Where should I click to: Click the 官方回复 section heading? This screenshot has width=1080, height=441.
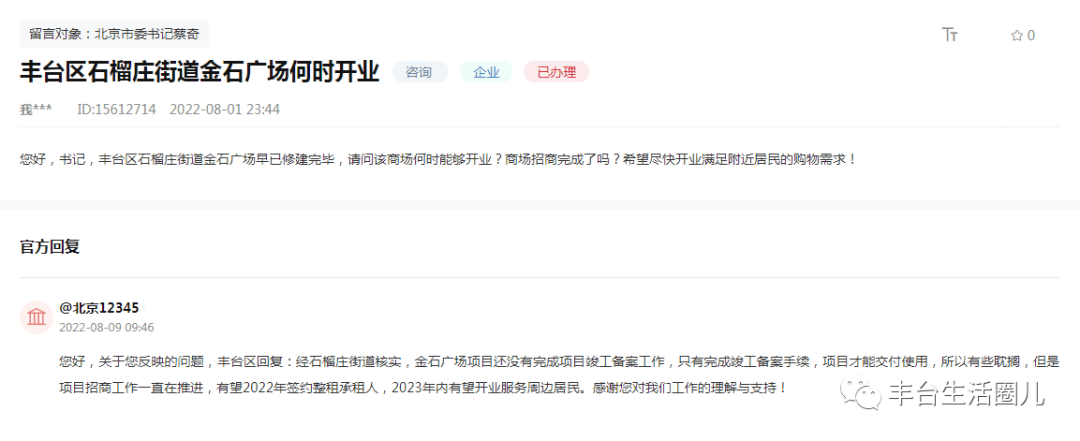(50, 247)
